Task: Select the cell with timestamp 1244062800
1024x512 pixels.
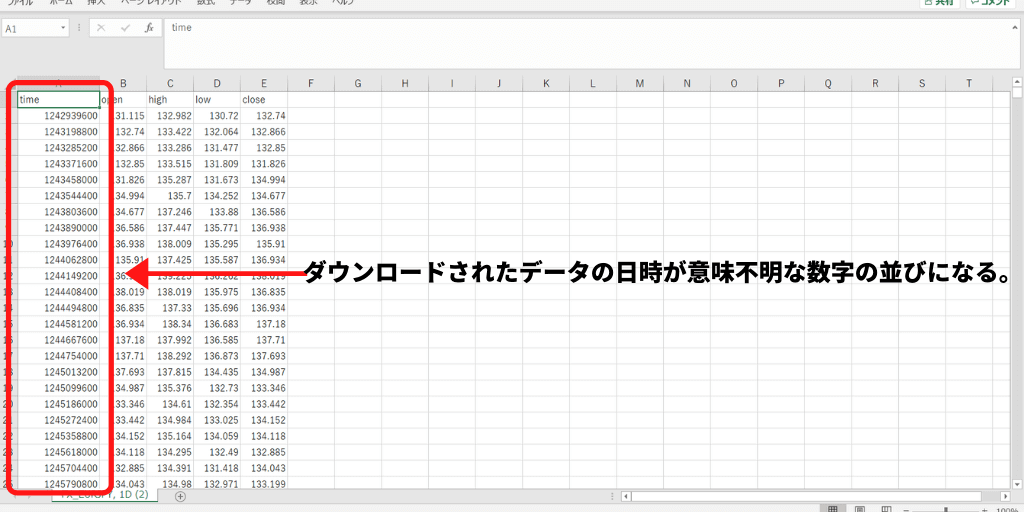Action: (x=59, y=260)
